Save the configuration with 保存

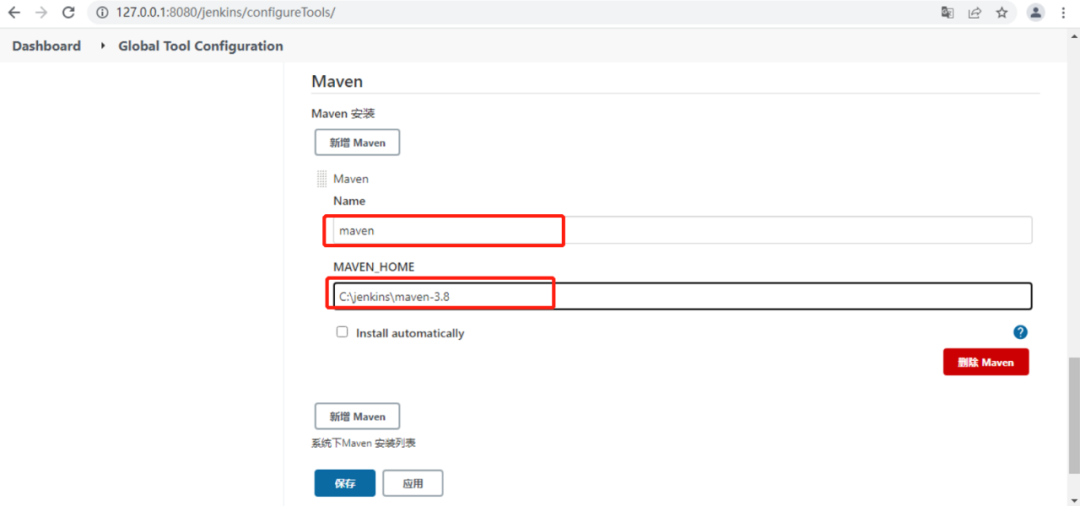pos(345,483)
